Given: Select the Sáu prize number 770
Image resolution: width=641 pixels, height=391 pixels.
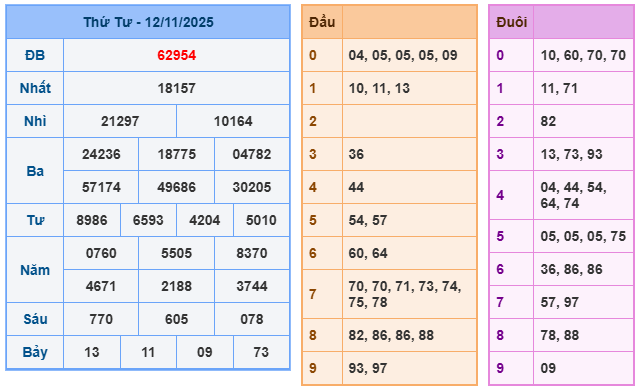Looking at the screenshot, I should tap(101, 319).
